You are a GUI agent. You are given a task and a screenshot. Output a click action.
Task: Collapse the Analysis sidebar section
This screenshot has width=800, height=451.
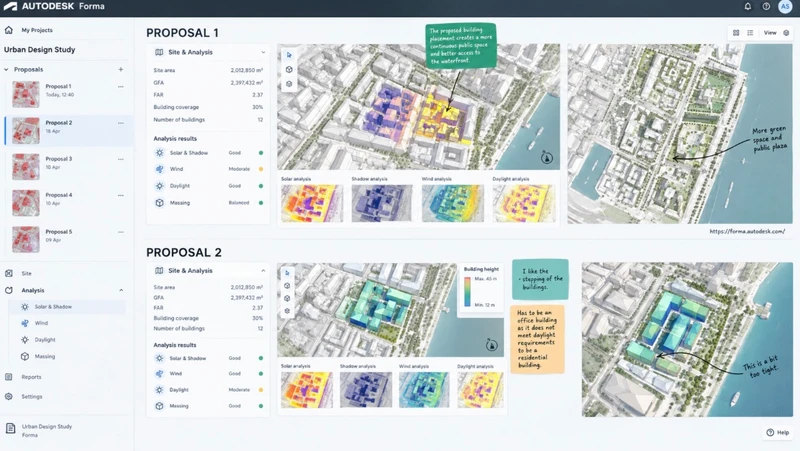[121, 290]
